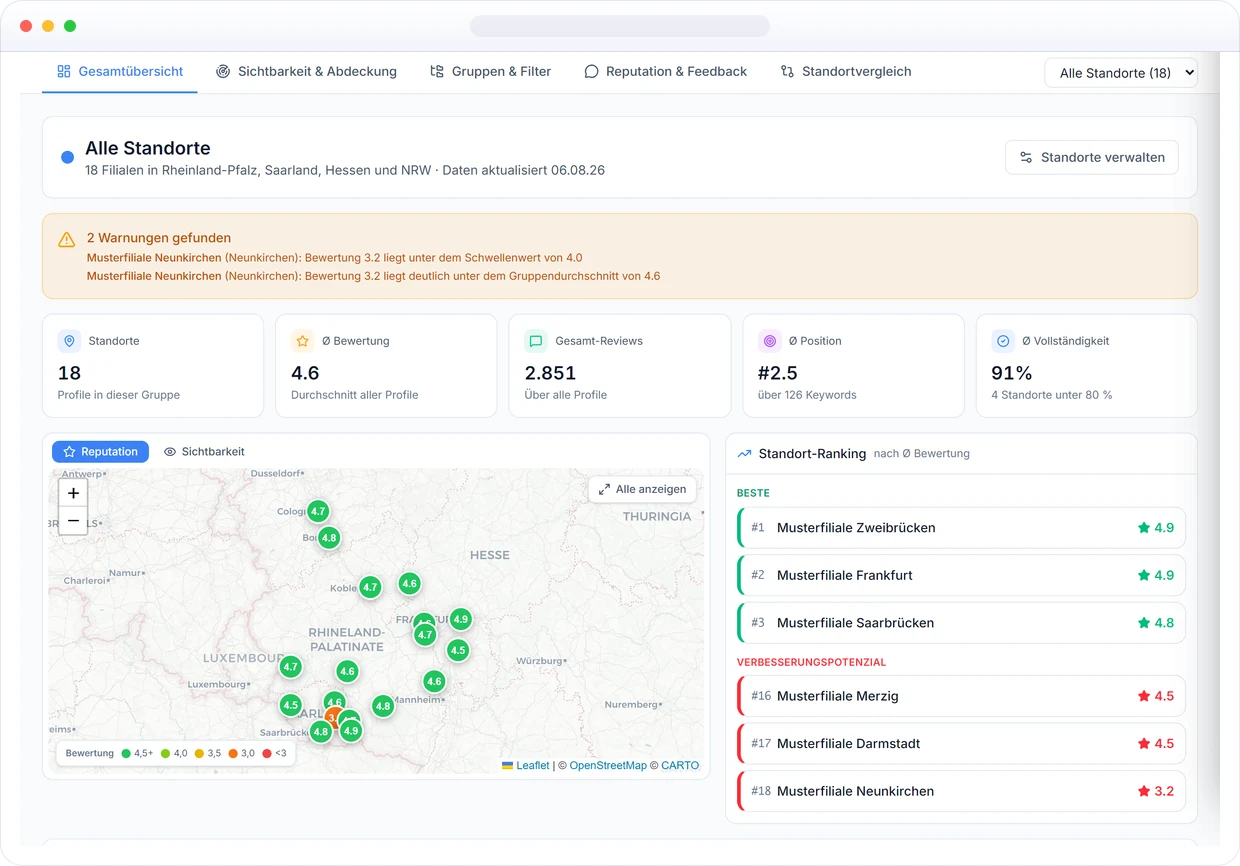Select the 4.7 map marker near Luxembourg
Image resolution: width=1240 pixels, height=866 pixels.
point(291,666)
